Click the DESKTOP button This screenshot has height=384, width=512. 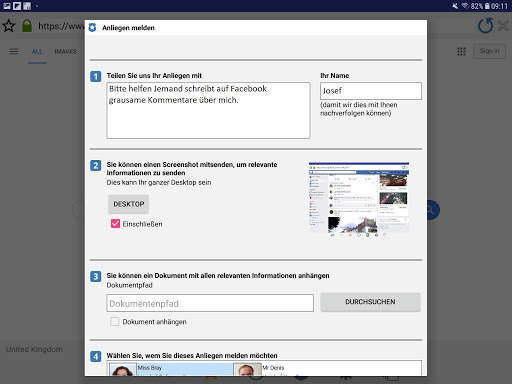coord(128,204)
